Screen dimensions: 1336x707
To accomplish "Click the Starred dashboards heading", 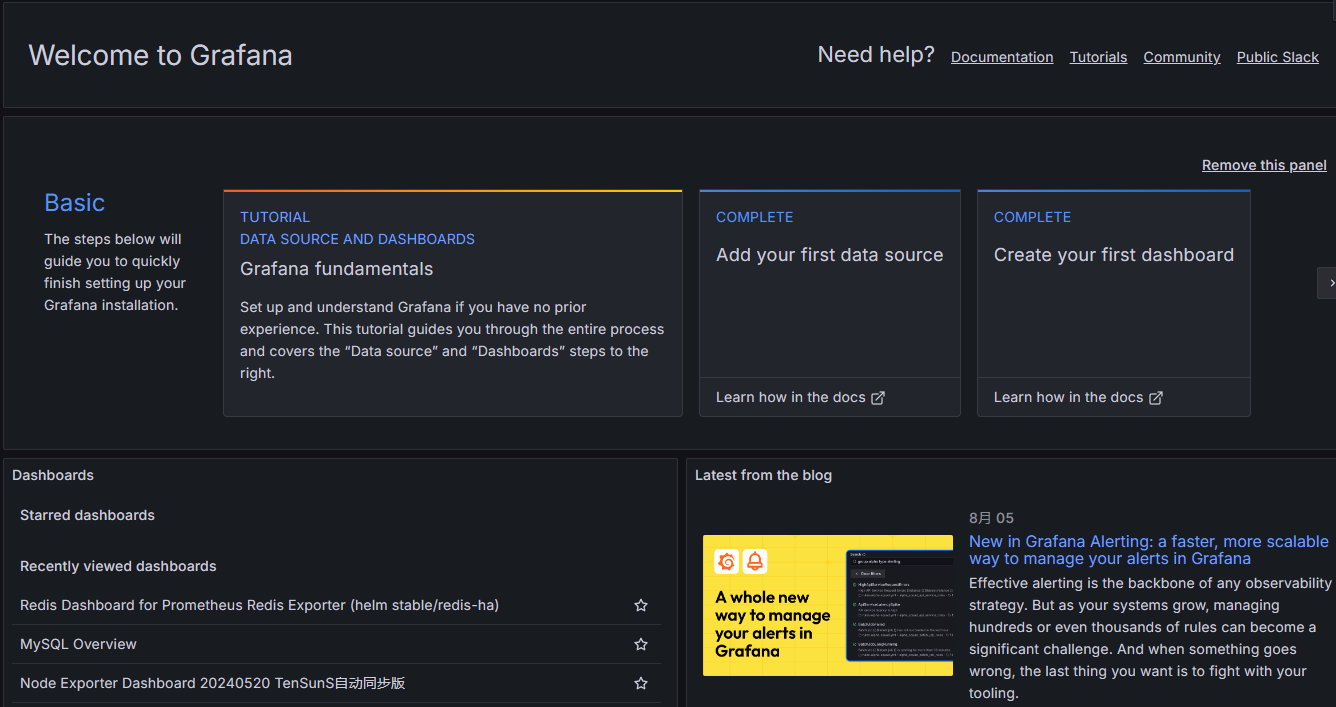I will tap(87, 515).
